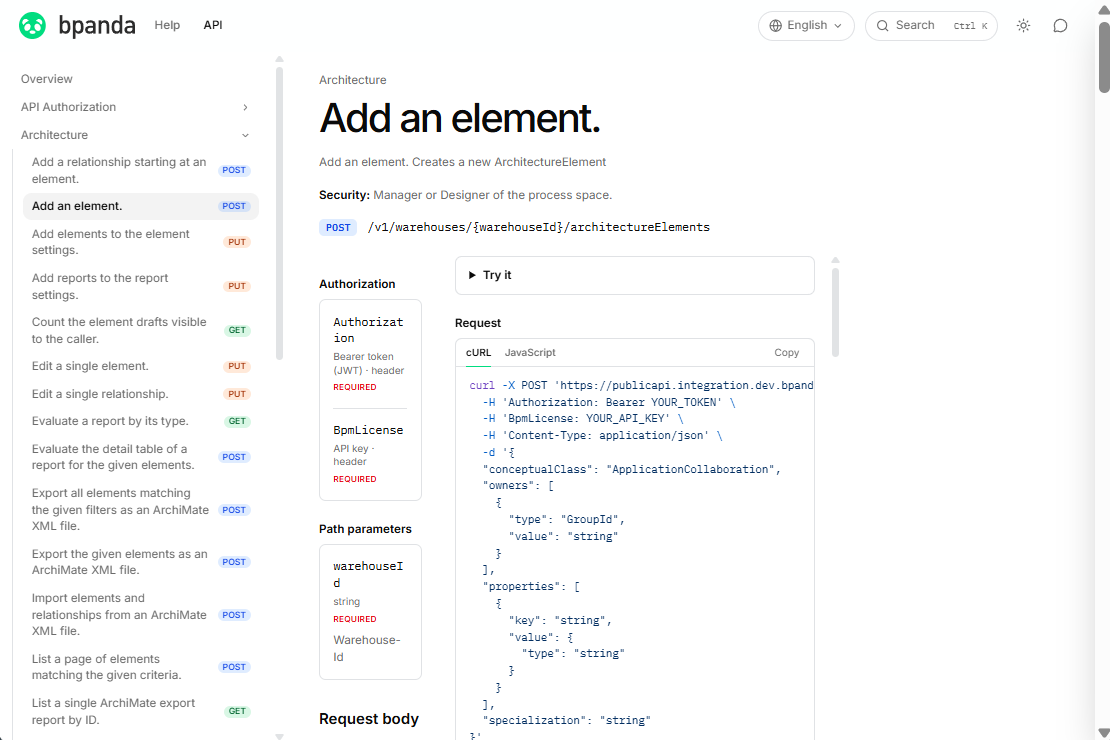Open 'Import elements and relationships' entry

(x=141, y=615)
